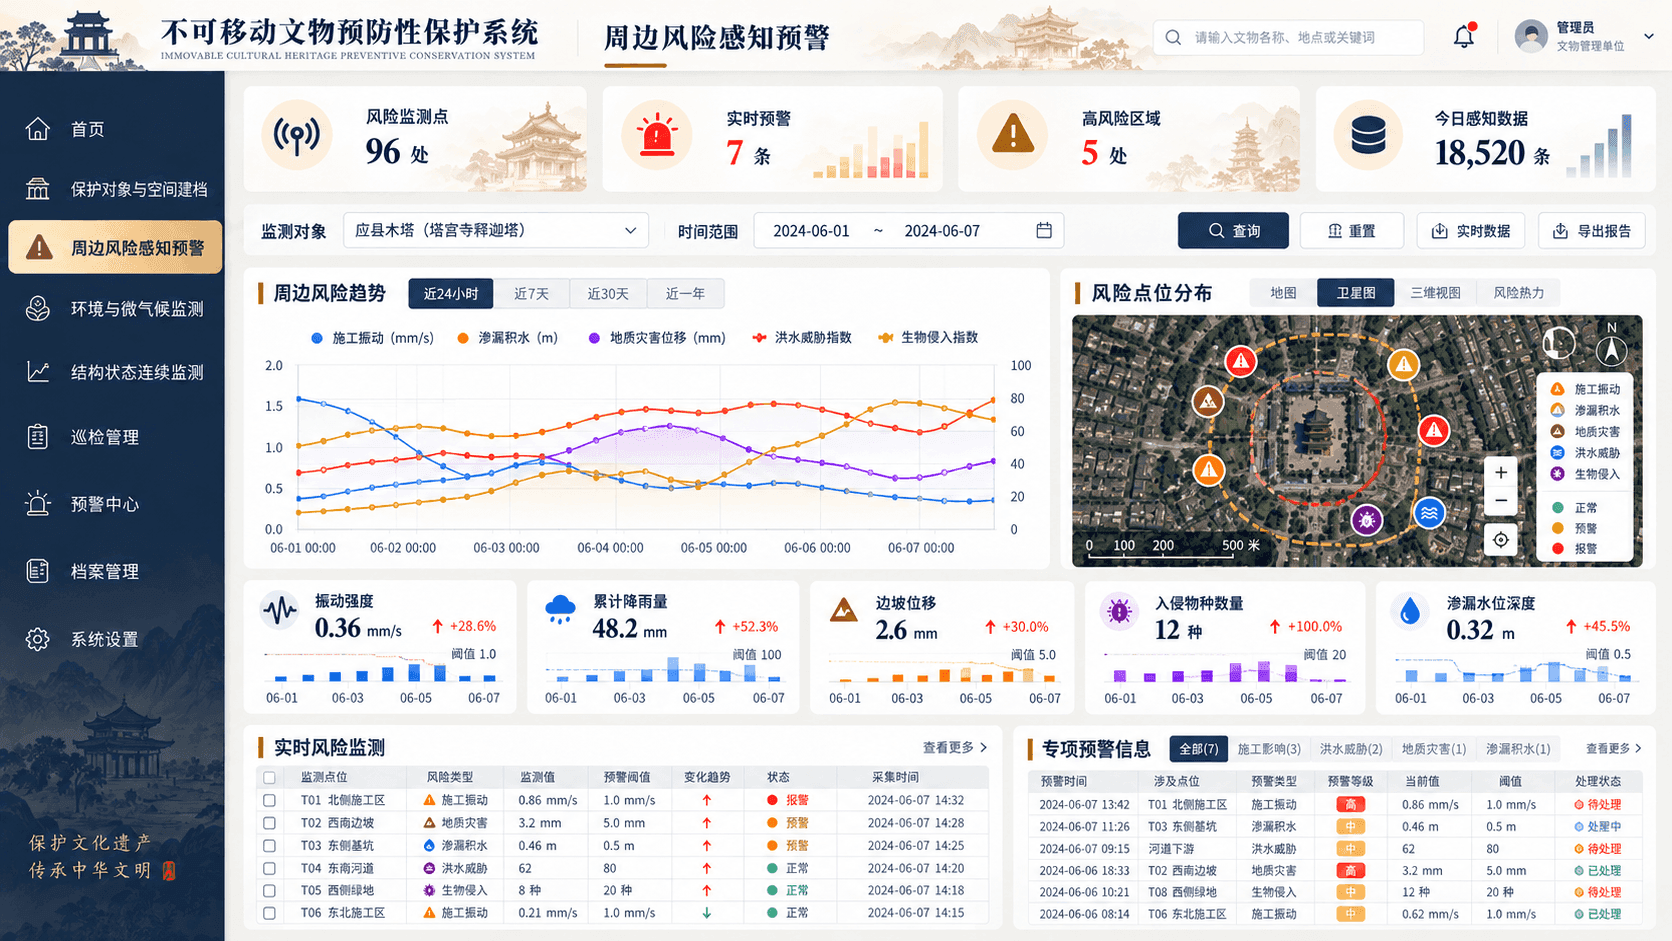Check the T06 东北施工区 row checkbox

tap(269, 913)
